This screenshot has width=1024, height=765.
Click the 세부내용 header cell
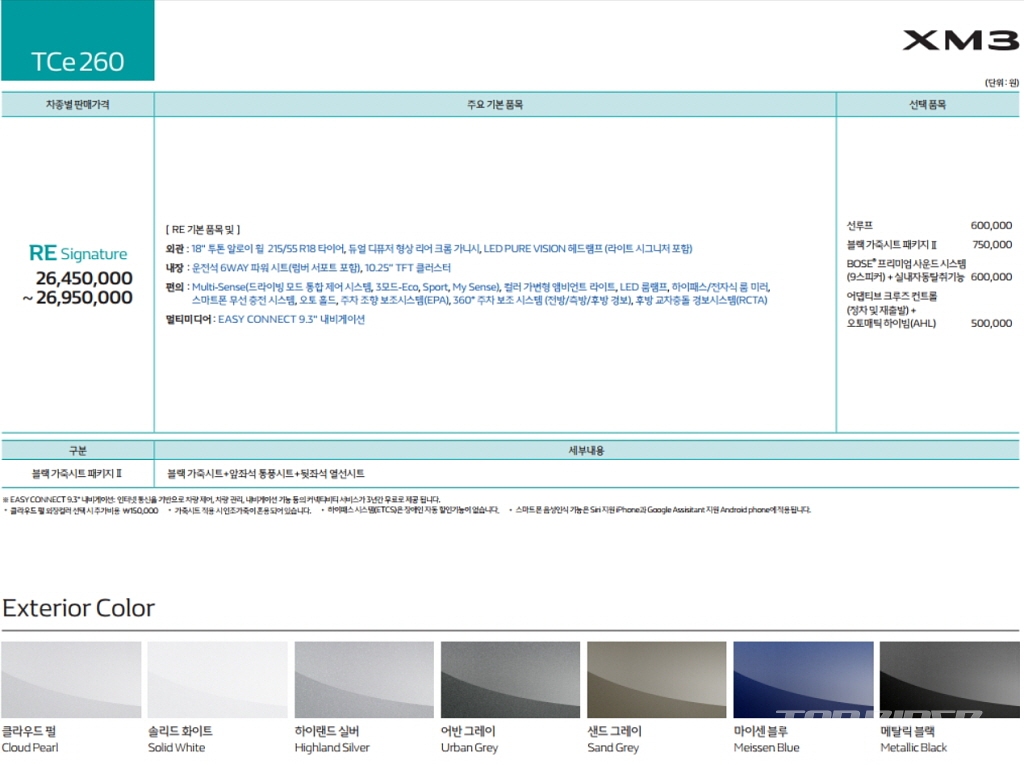pos(586,451)
